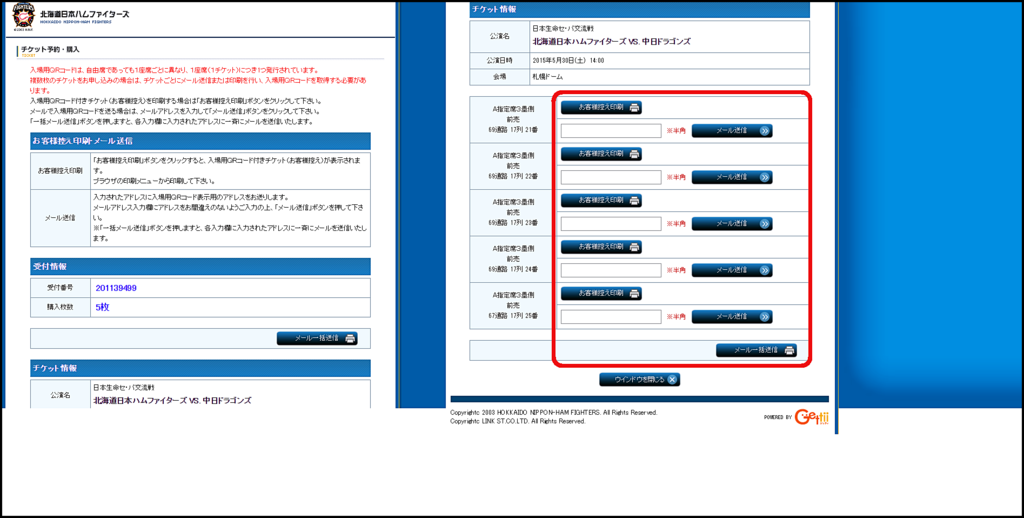Click メール一括送信 button below the seat list
The width and height of the screenshot is (1024, 518).
tap(756, 350)
